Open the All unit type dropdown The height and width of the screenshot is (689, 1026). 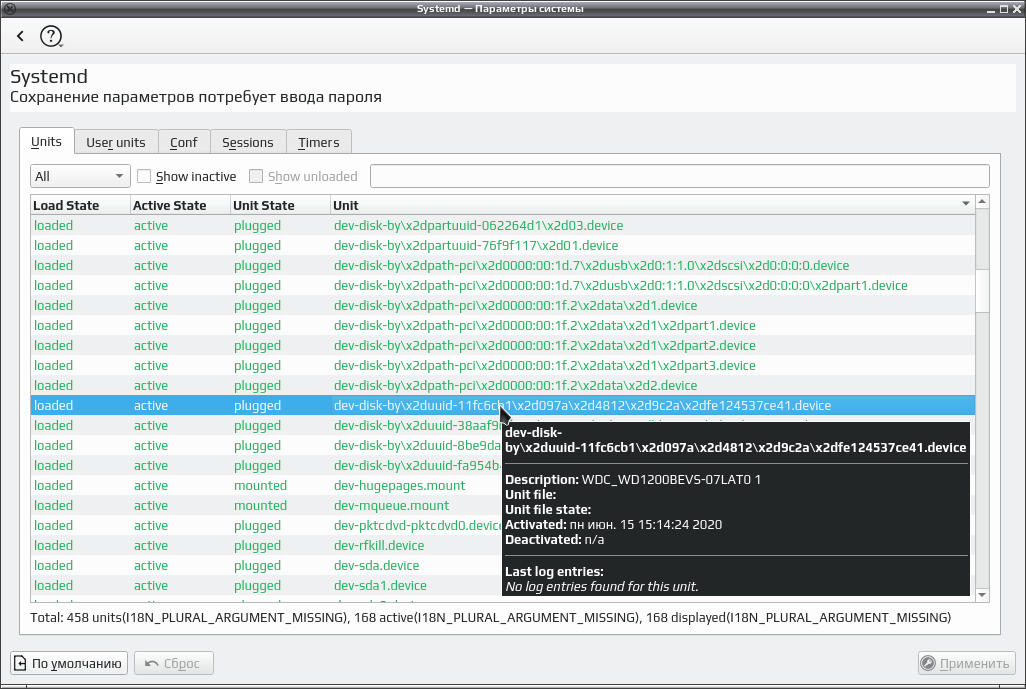(x=80, y=176)
